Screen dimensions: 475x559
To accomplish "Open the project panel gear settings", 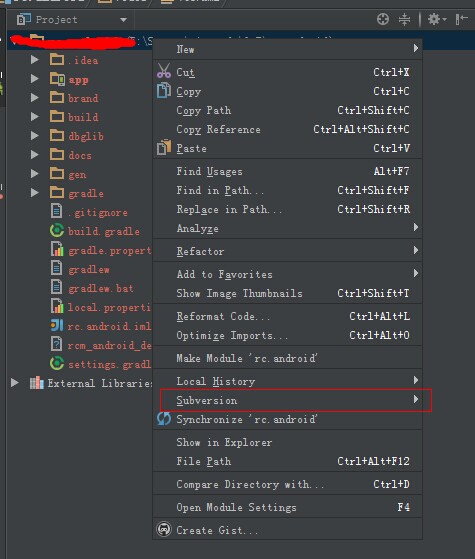I will tap(436, 19).
